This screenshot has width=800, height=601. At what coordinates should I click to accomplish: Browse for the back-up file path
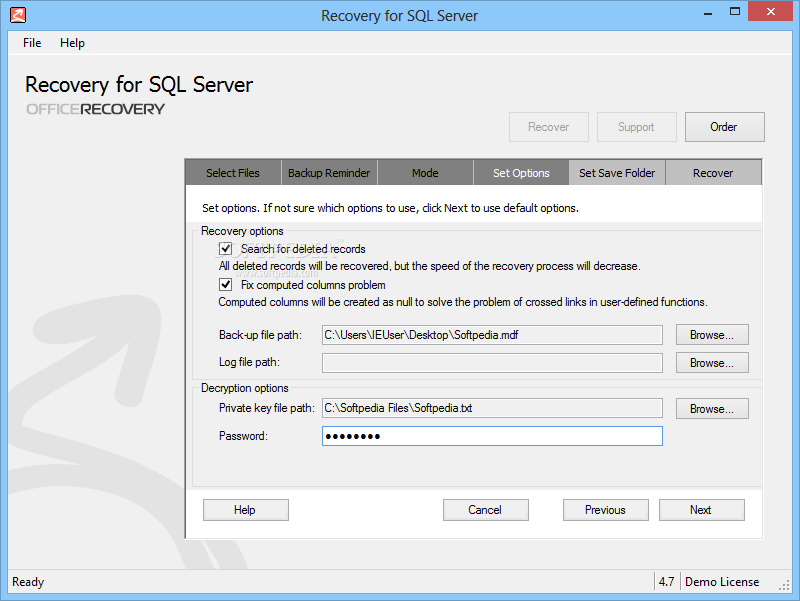pos(712,335)
